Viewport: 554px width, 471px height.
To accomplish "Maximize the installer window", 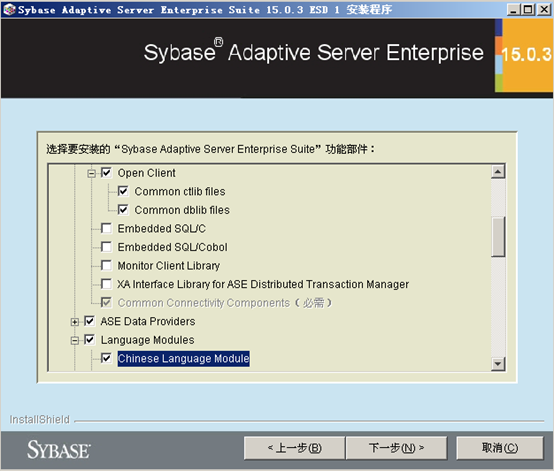I will coord(528,10).
